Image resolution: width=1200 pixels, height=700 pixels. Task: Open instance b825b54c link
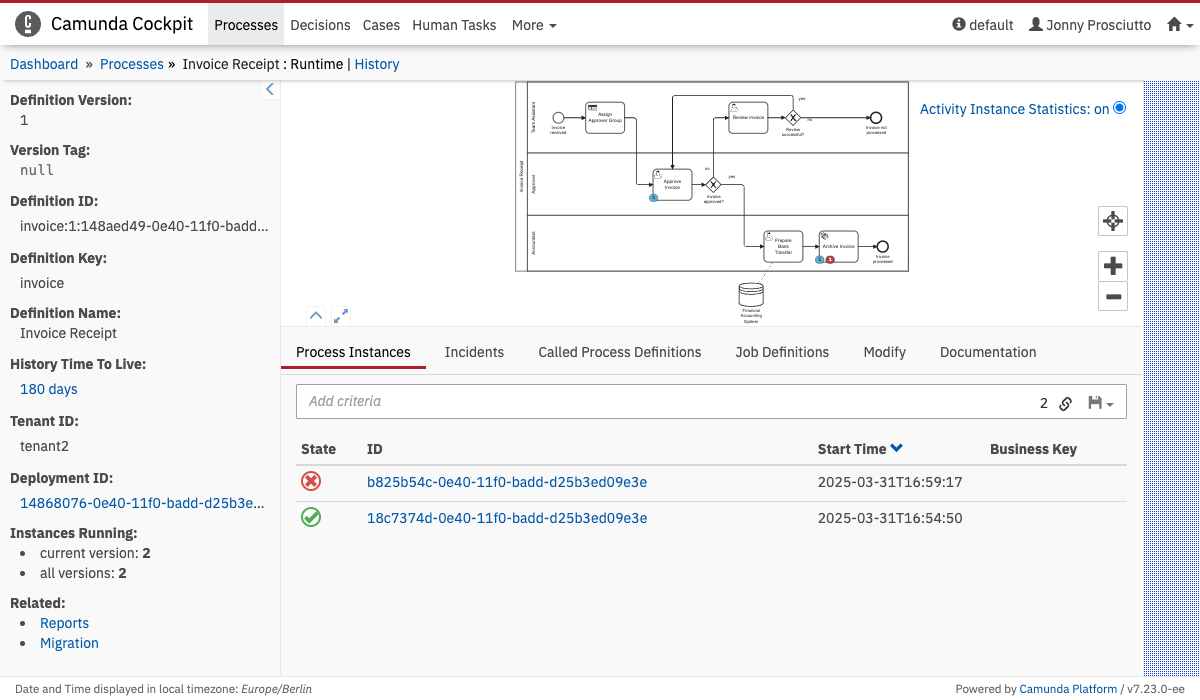(506, 482)
